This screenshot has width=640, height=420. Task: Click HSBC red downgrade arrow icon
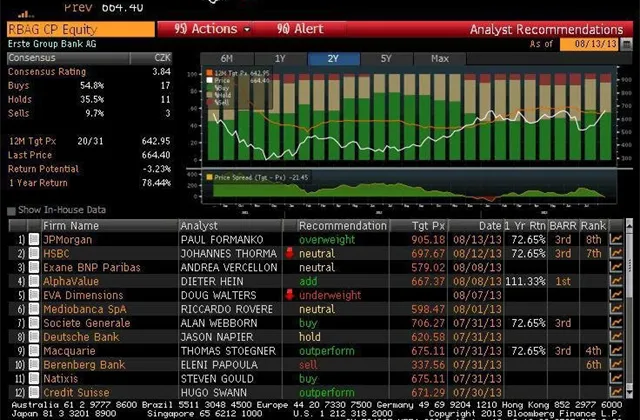(x=289, y=253)
